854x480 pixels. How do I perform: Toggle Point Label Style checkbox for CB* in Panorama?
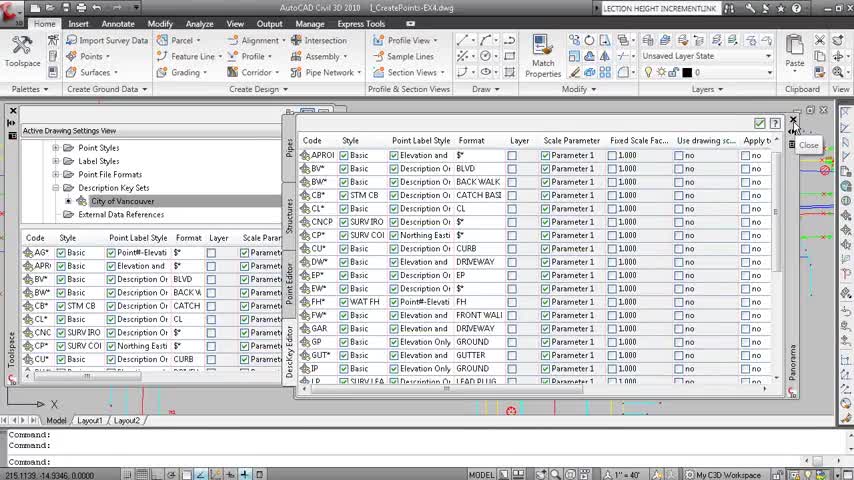(x=394, y=196)
